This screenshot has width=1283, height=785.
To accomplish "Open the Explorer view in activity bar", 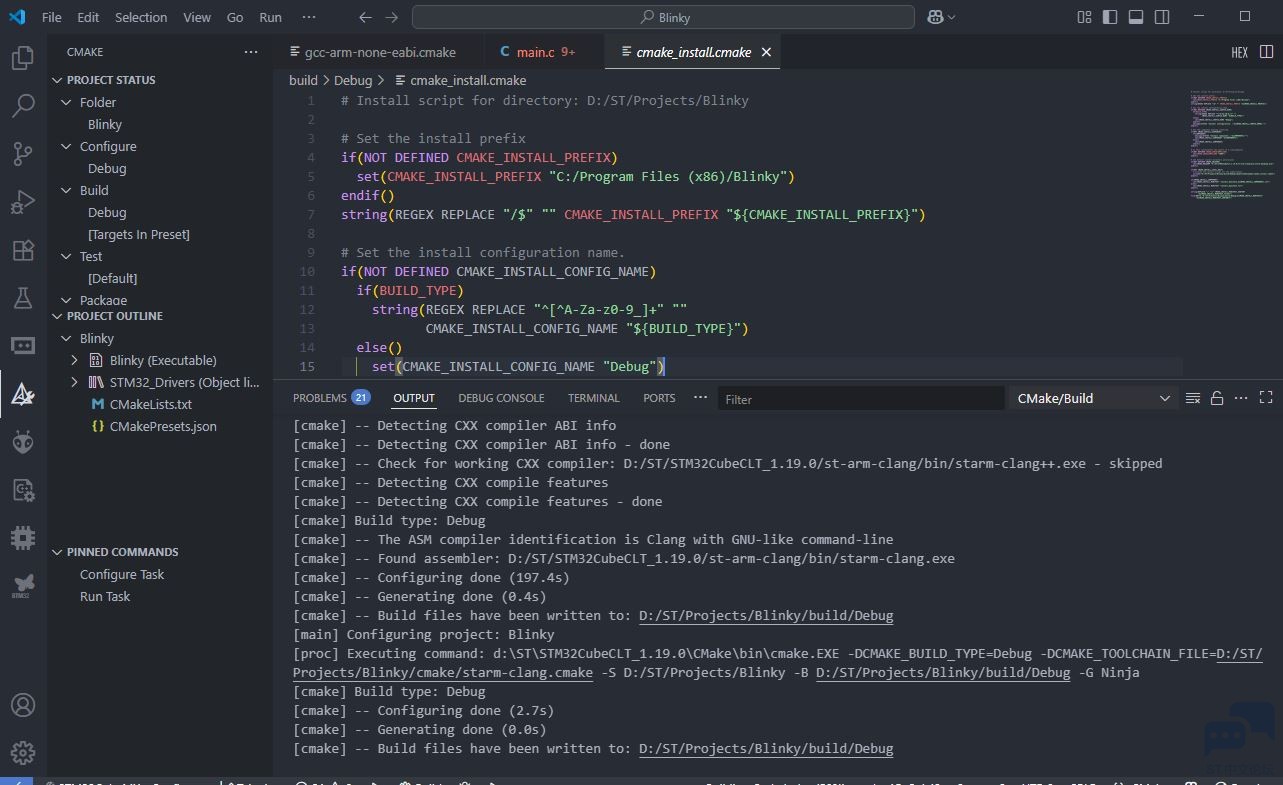I will point(23,58).
